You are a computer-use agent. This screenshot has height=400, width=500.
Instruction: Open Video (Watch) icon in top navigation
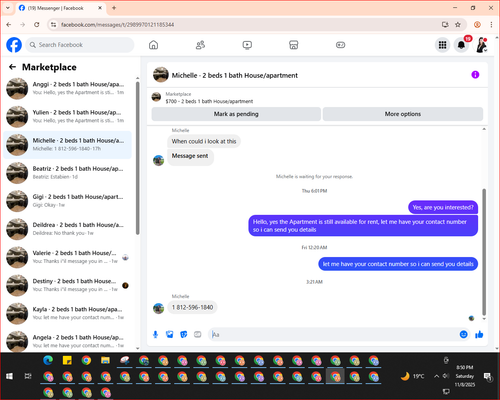coord(247,45)
